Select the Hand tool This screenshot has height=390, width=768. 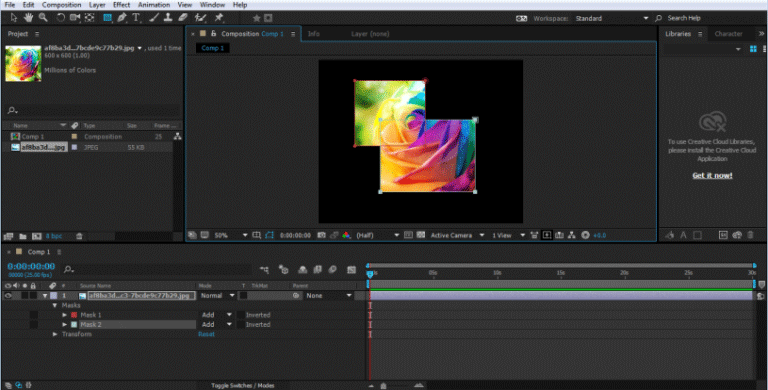28,18
